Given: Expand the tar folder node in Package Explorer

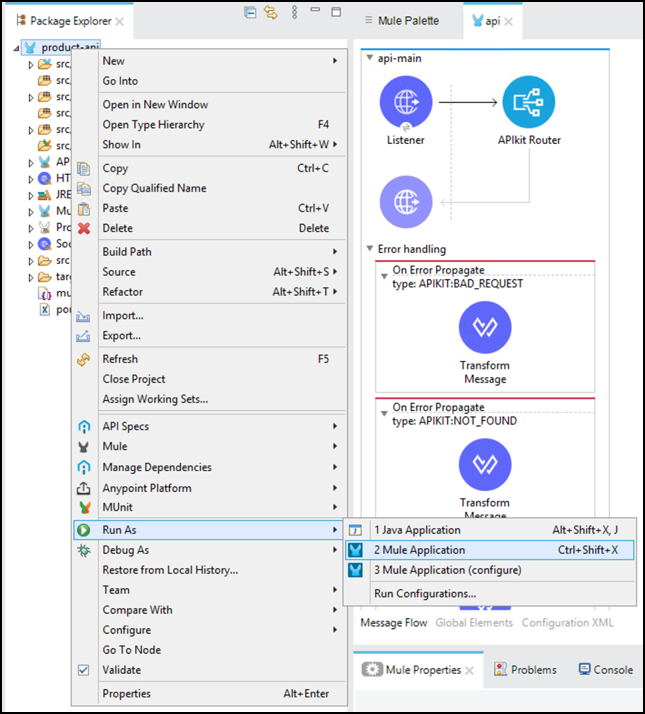Looking at the screenshot, I should tap(31, 277).
